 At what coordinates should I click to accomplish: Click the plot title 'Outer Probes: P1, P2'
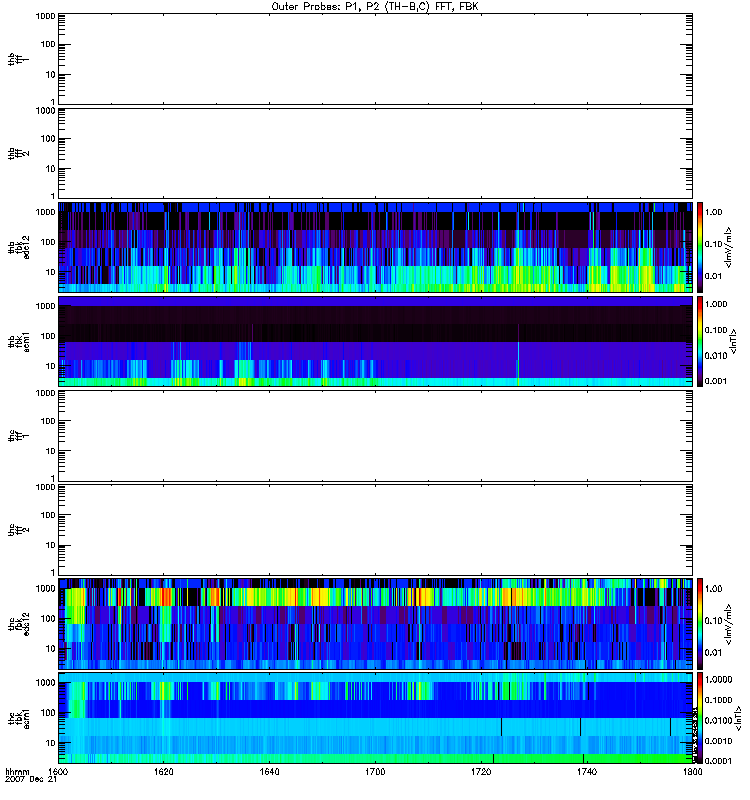pyautogui.click(x=375, y=6)
